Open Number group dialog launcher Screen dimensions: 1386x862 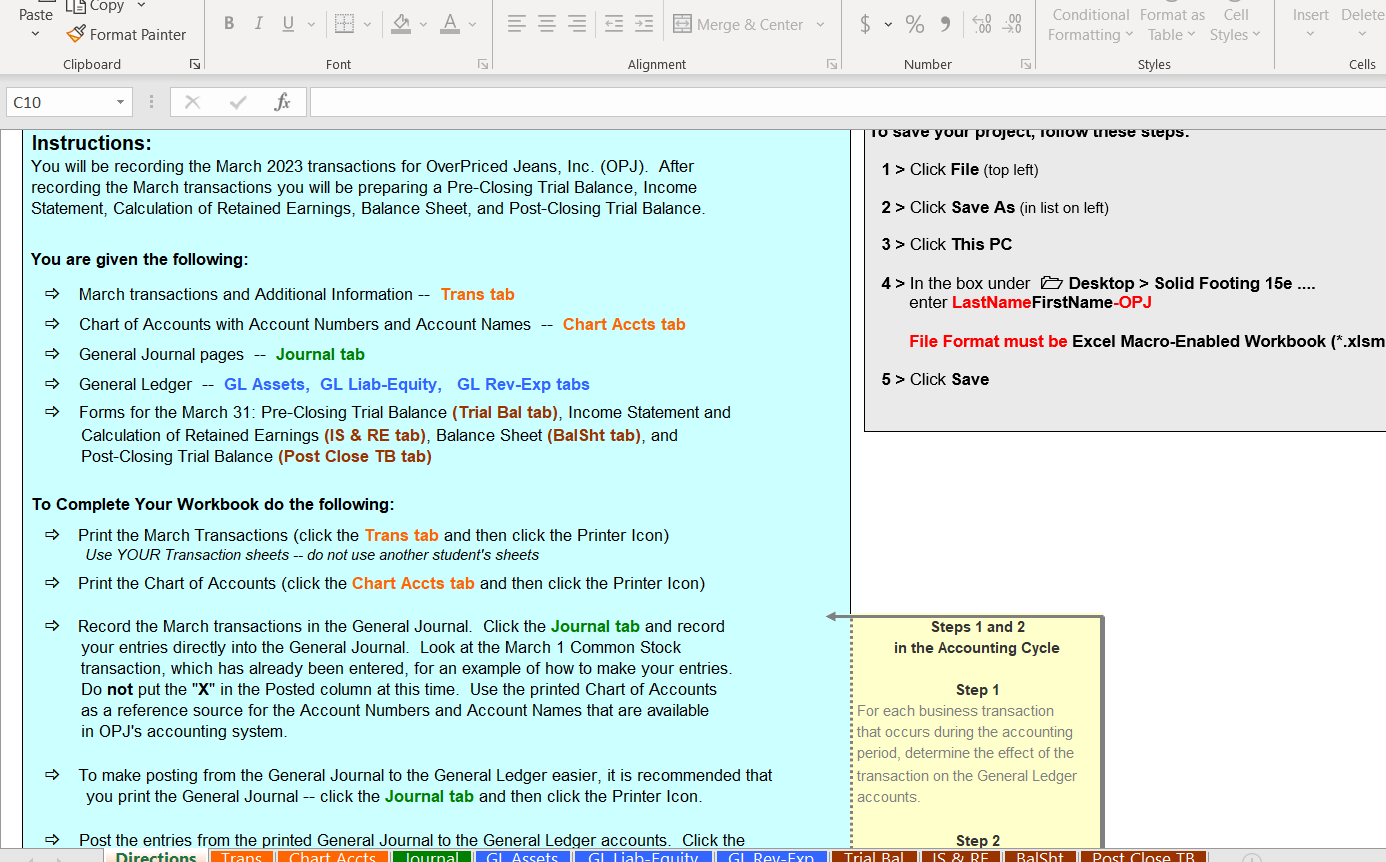click(x=1025, y=64)
